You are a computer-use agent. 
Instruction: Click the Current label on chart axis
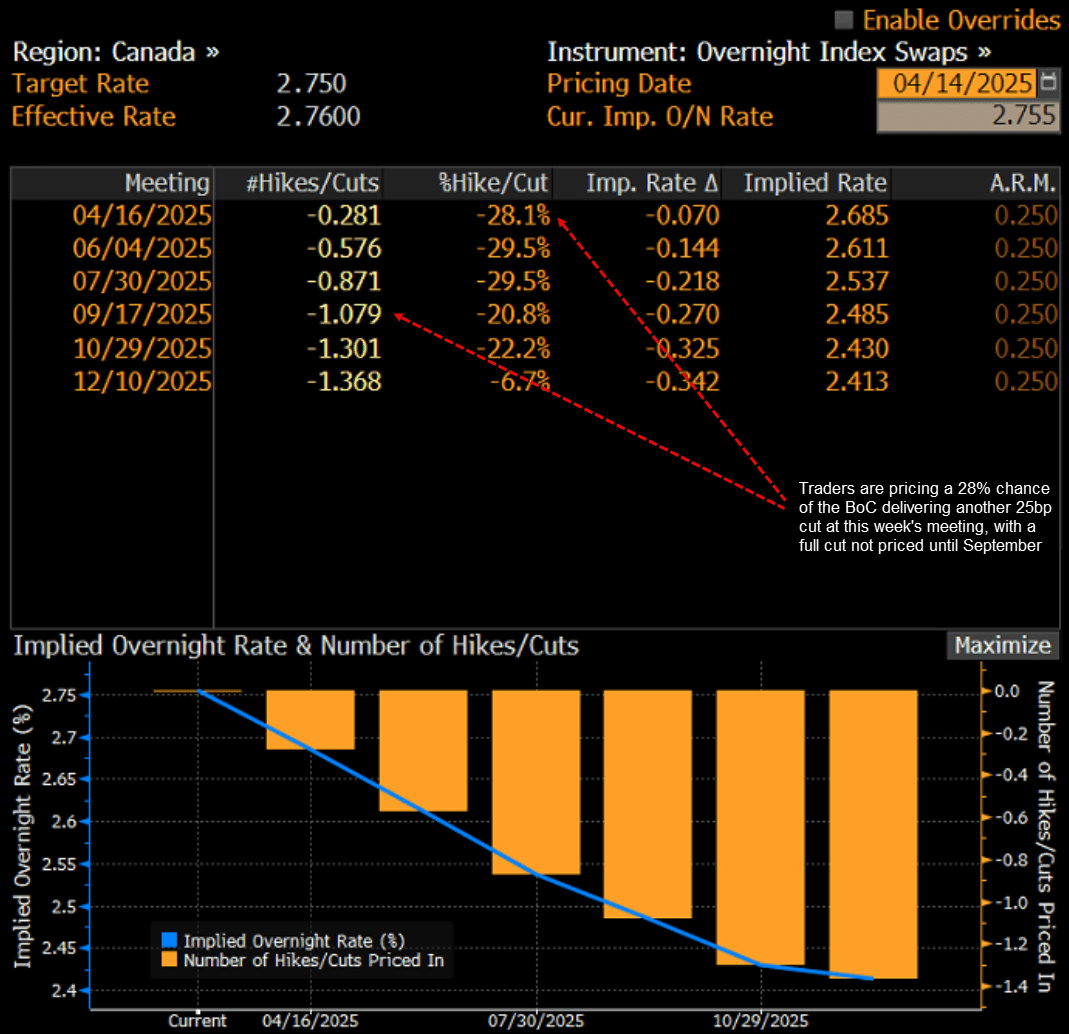pos(198,1020)
